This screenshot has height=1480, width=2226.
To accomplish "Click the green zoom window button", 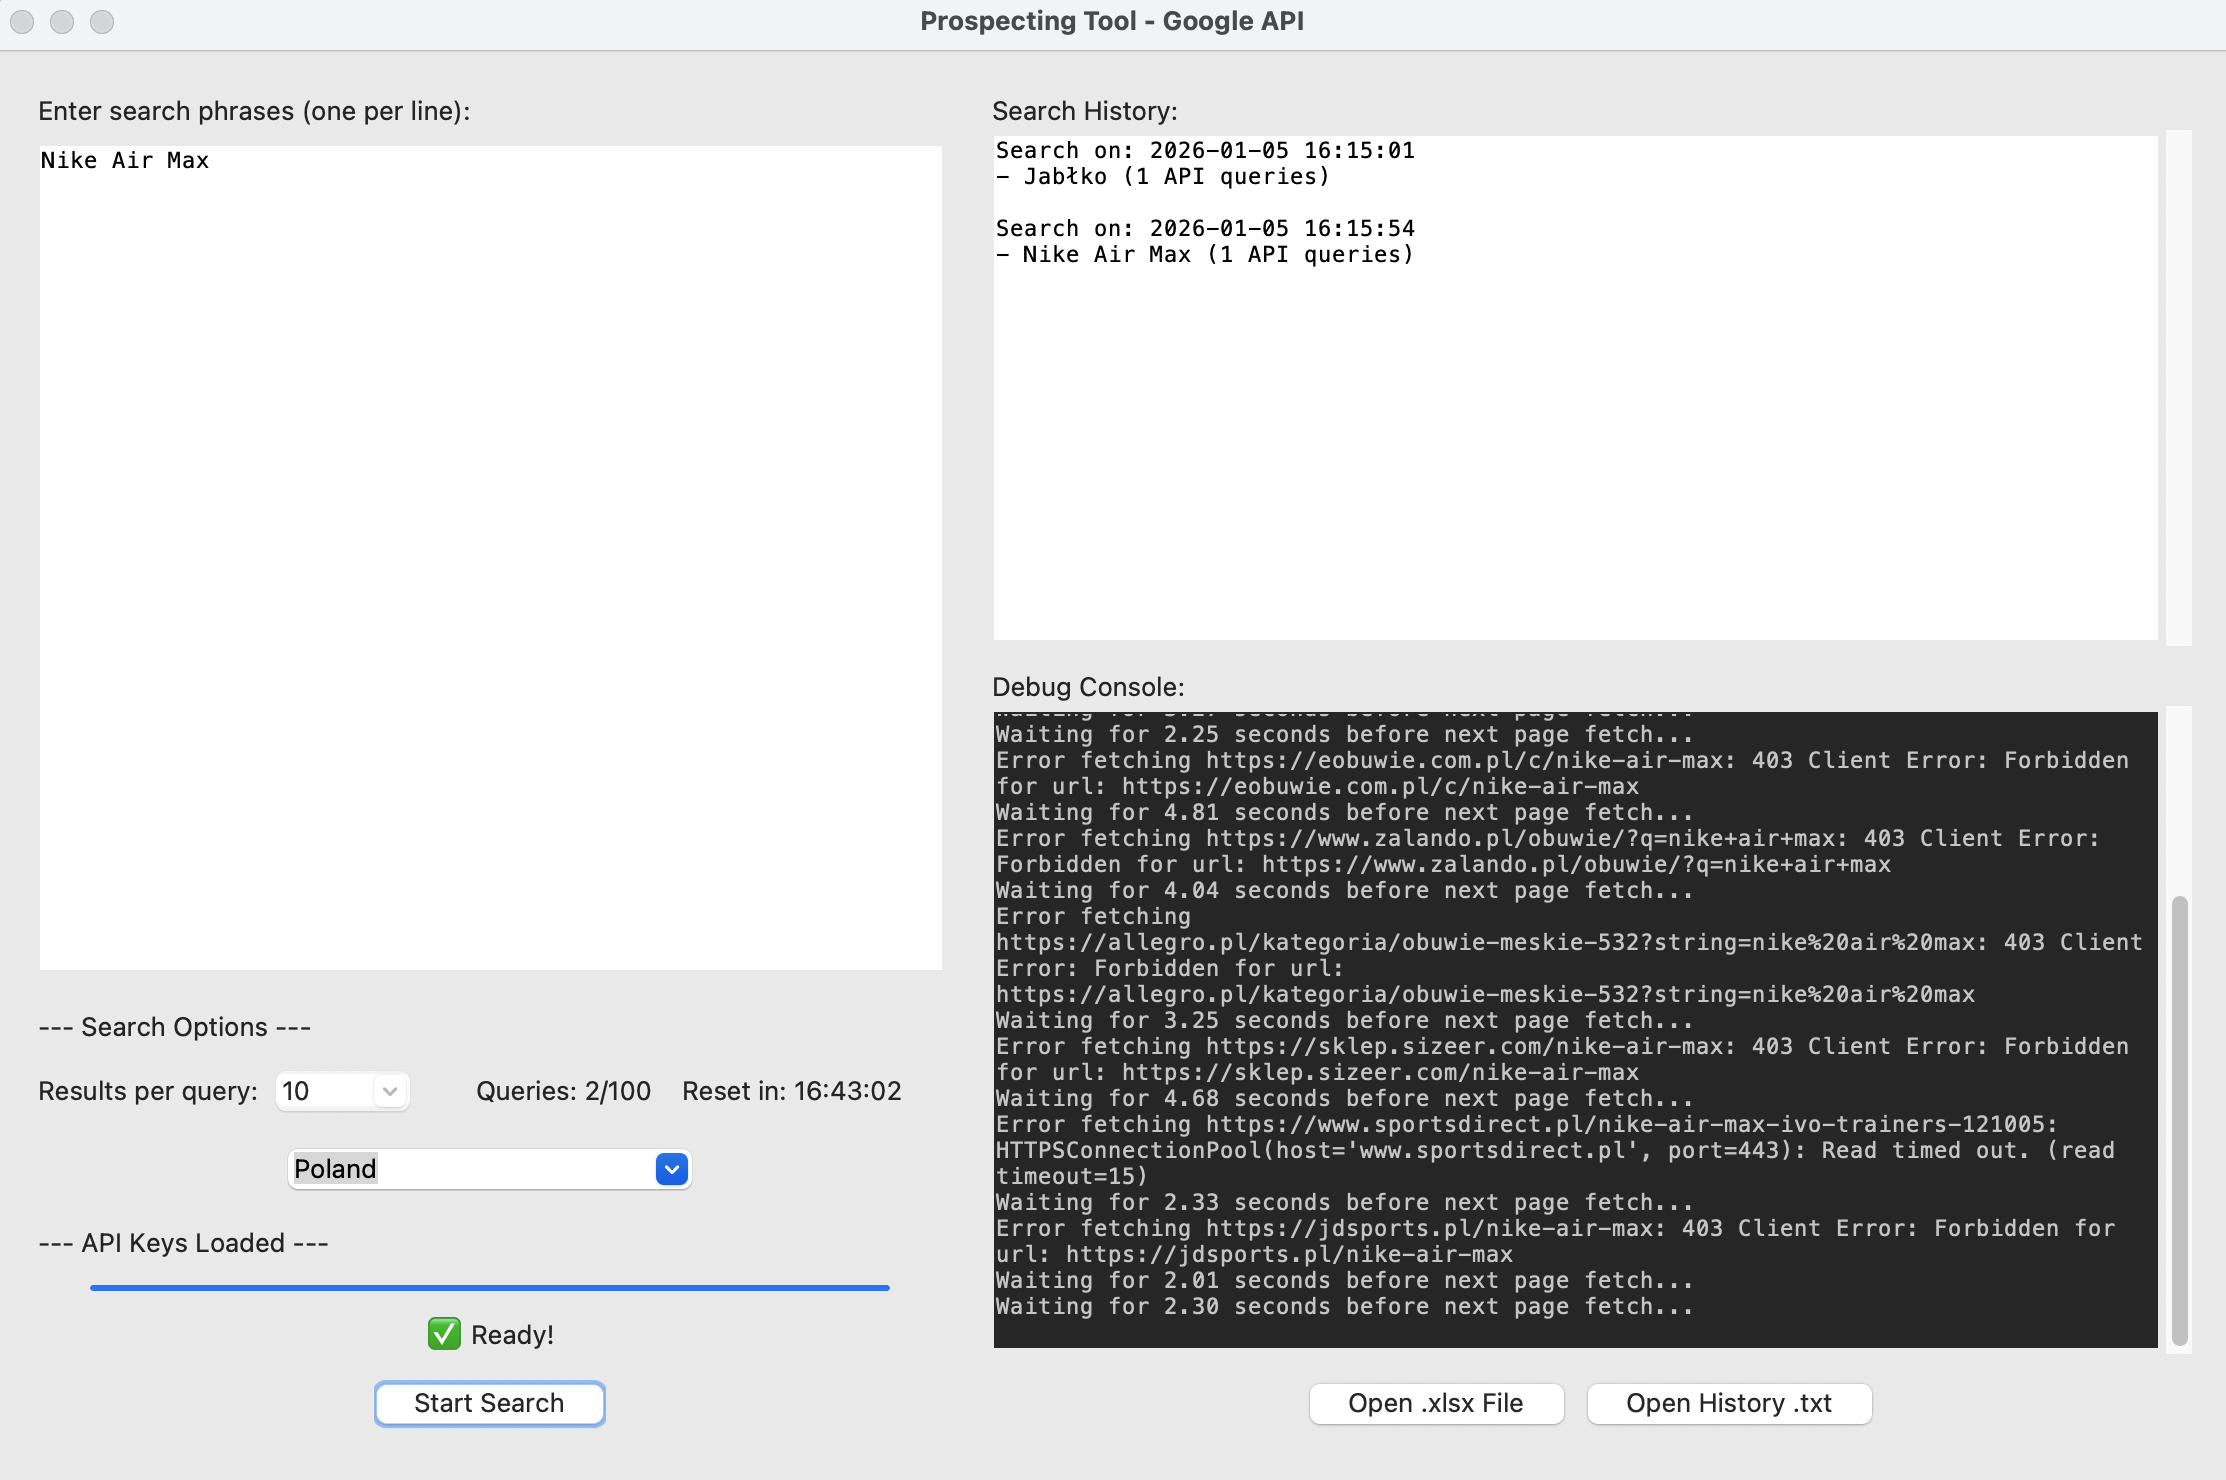I will point(102,21).
